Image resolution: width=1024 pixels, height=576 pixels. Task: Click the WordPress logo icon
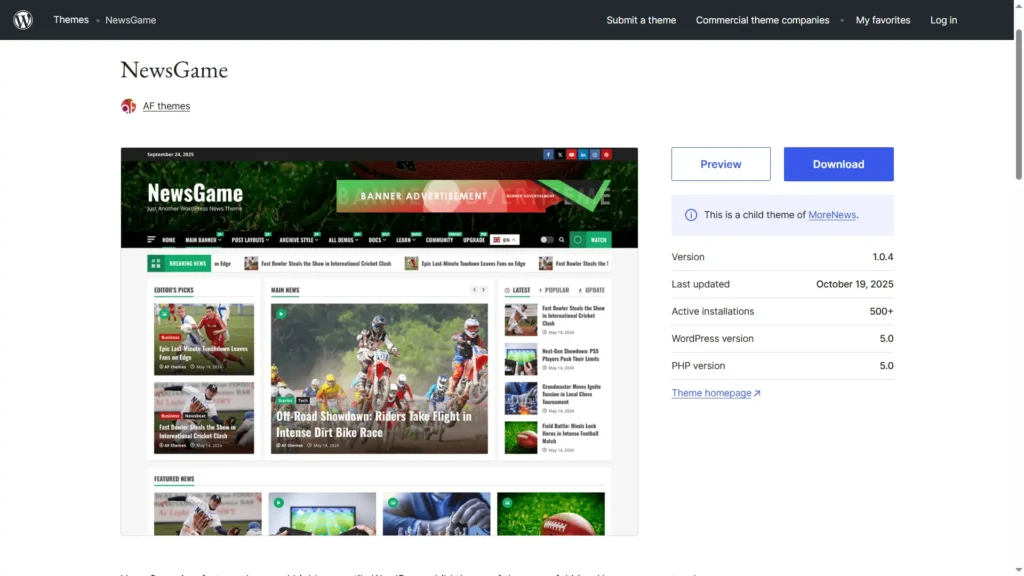click(23, 20)
